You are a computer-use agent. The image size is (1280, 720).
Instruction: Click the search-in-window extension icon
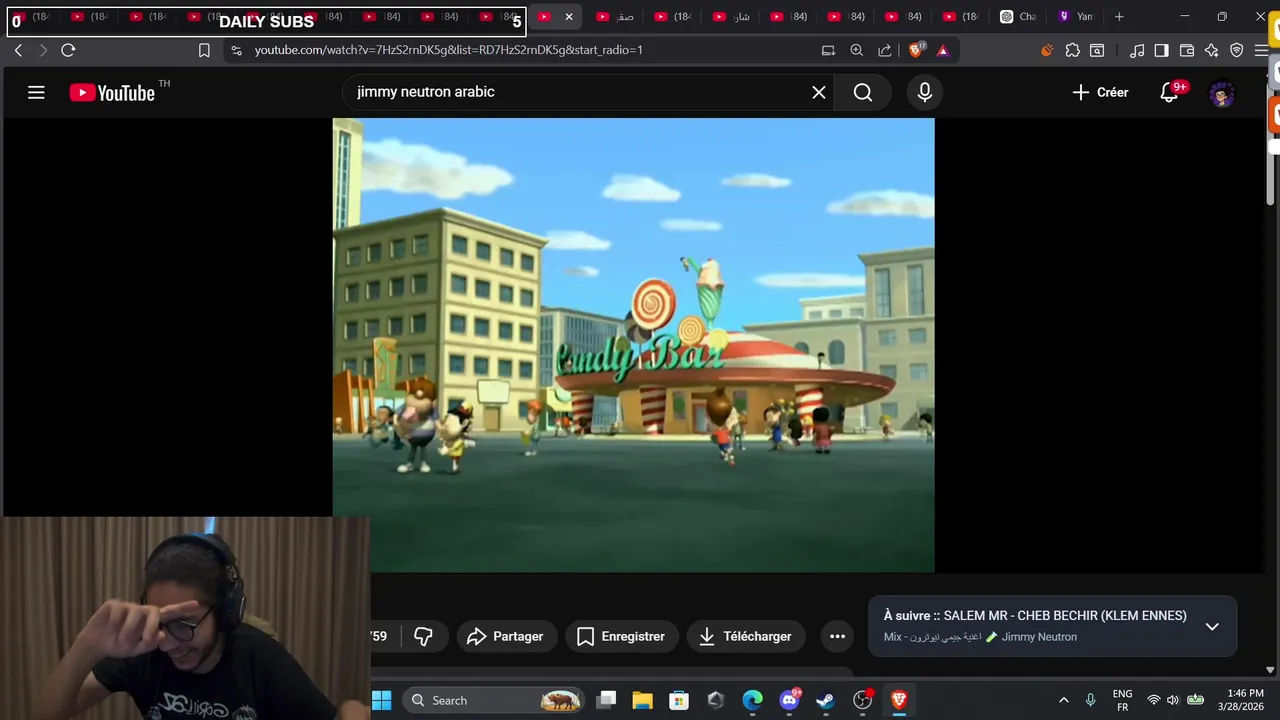pos(1097,50)
